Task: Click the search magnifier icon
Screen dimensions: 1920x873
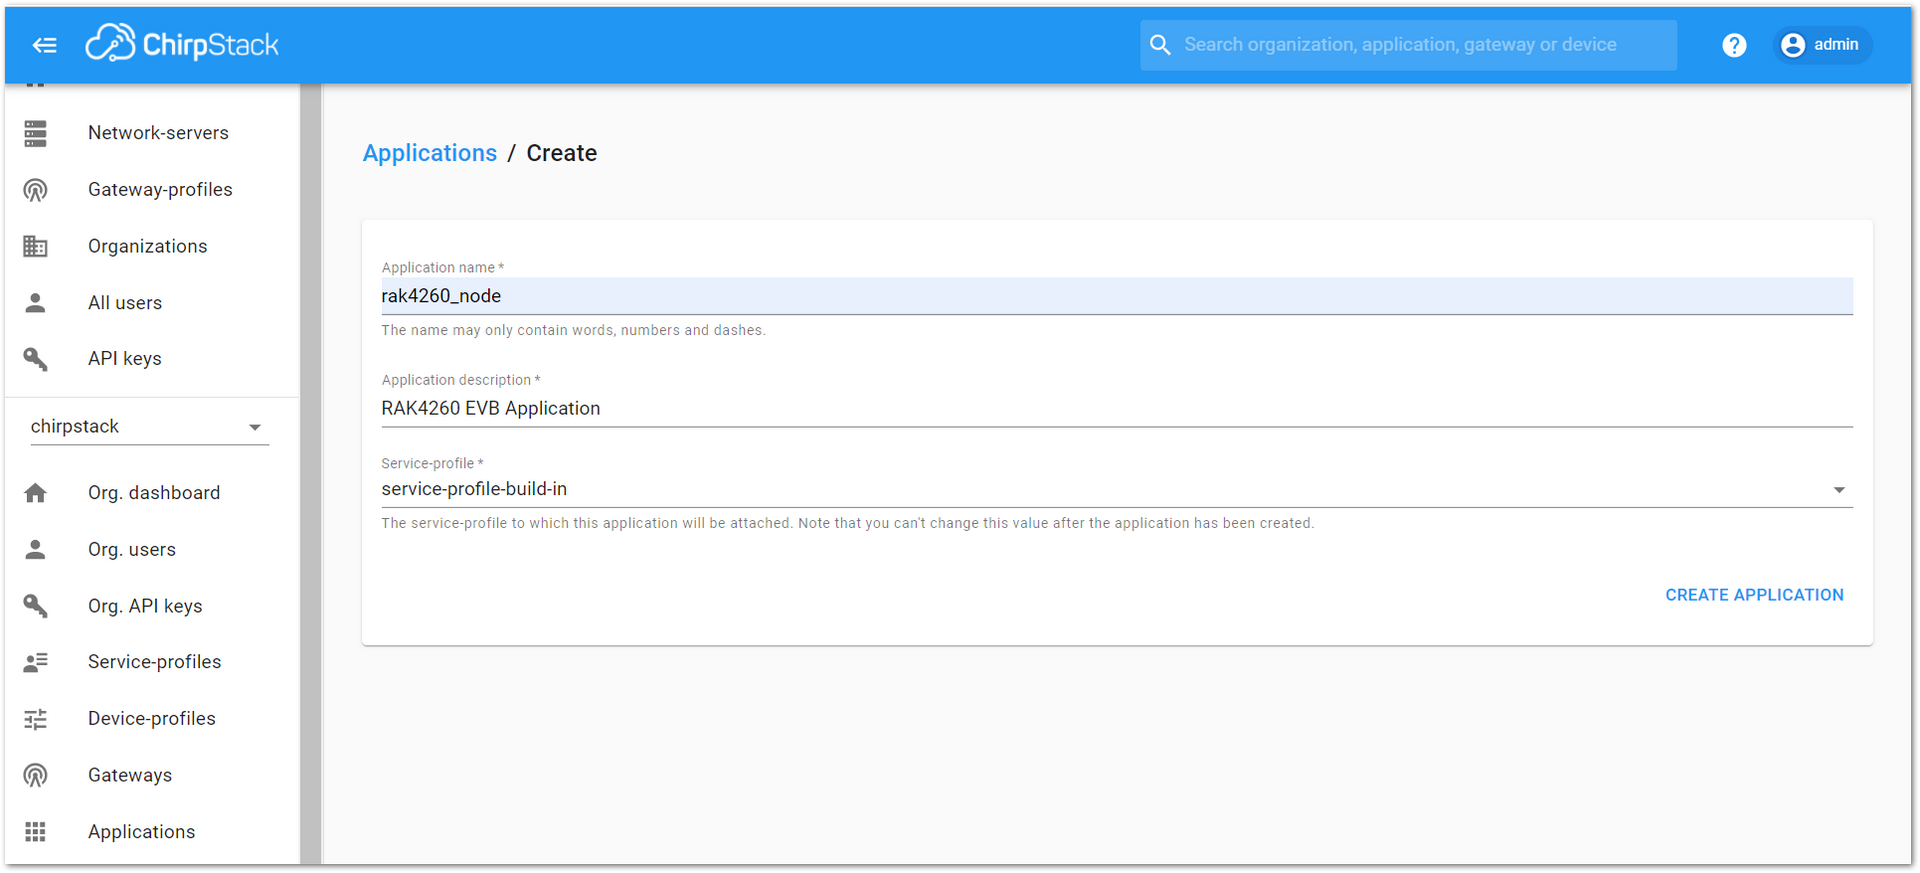Action: [1160, 45]
